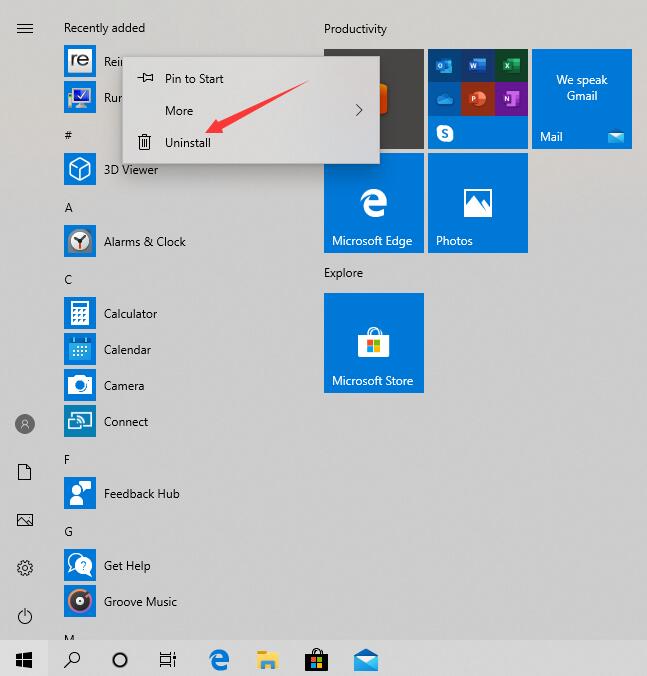Click the 'Connect' app label

coord(126,422)
